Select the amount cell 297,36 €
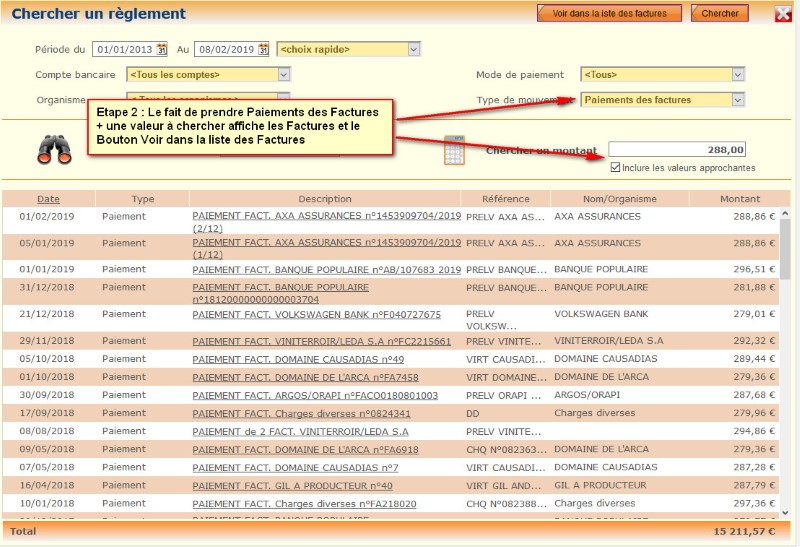800x547 pixels. point(754,503)
